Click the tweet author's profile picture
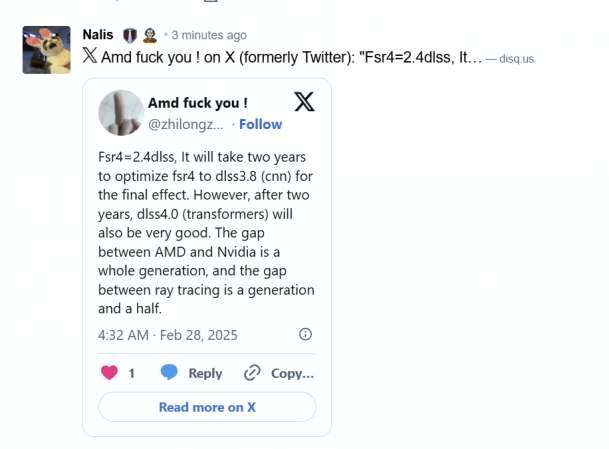The width and height of the screenshot is (609, 449). pos(120,112)
